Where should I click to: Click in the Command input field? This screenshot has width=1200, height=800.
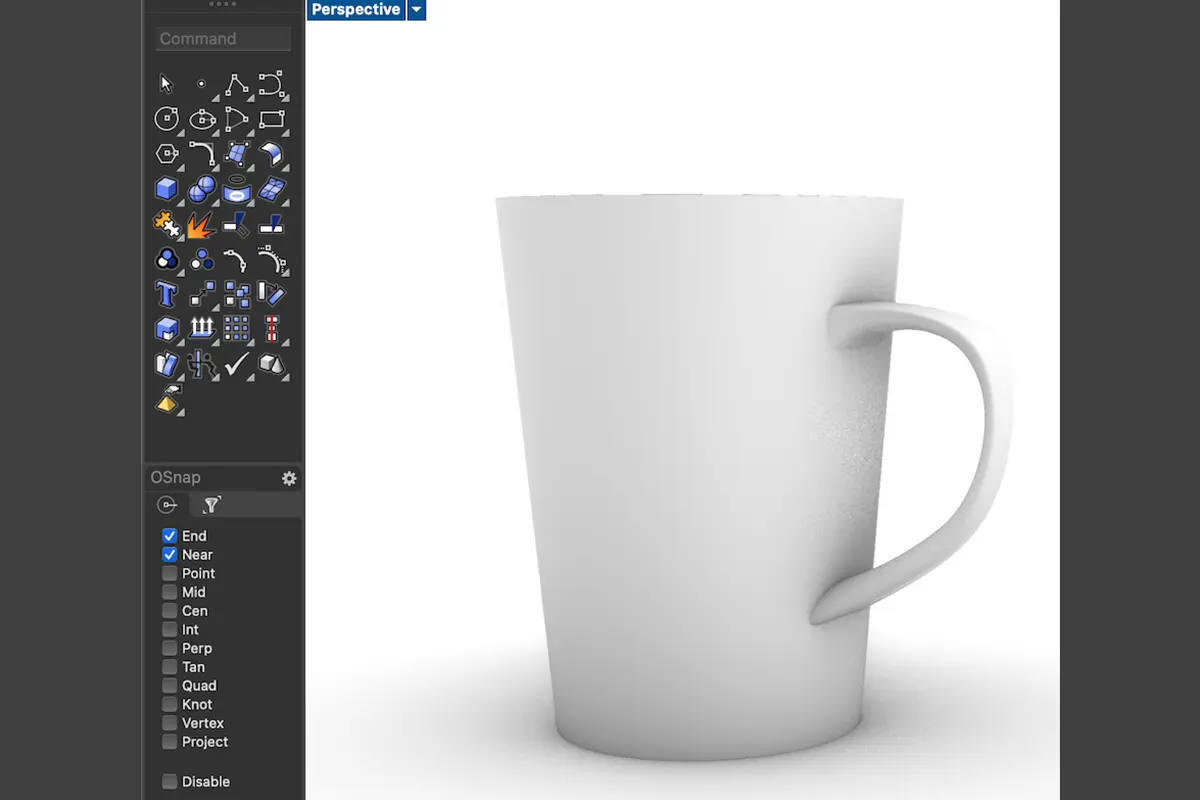click(x=223, y=39)
